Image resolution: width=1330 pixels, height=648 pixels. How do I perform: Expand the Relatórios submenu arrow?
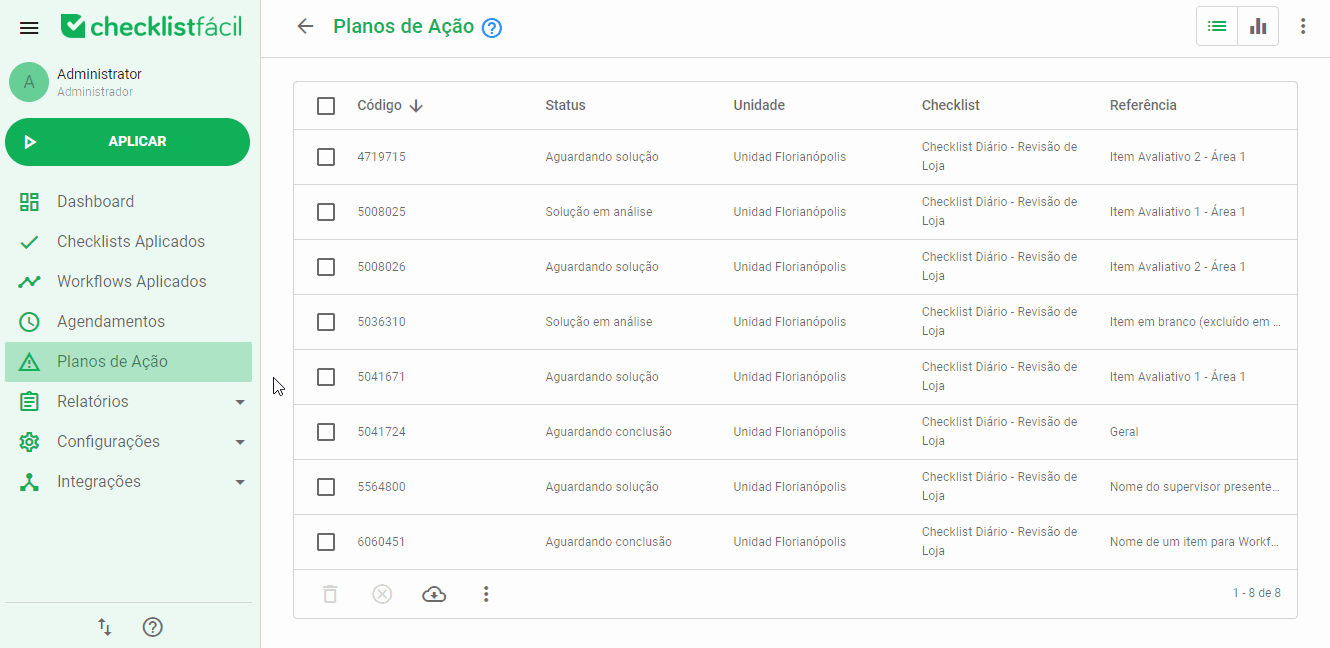(240, 402)
